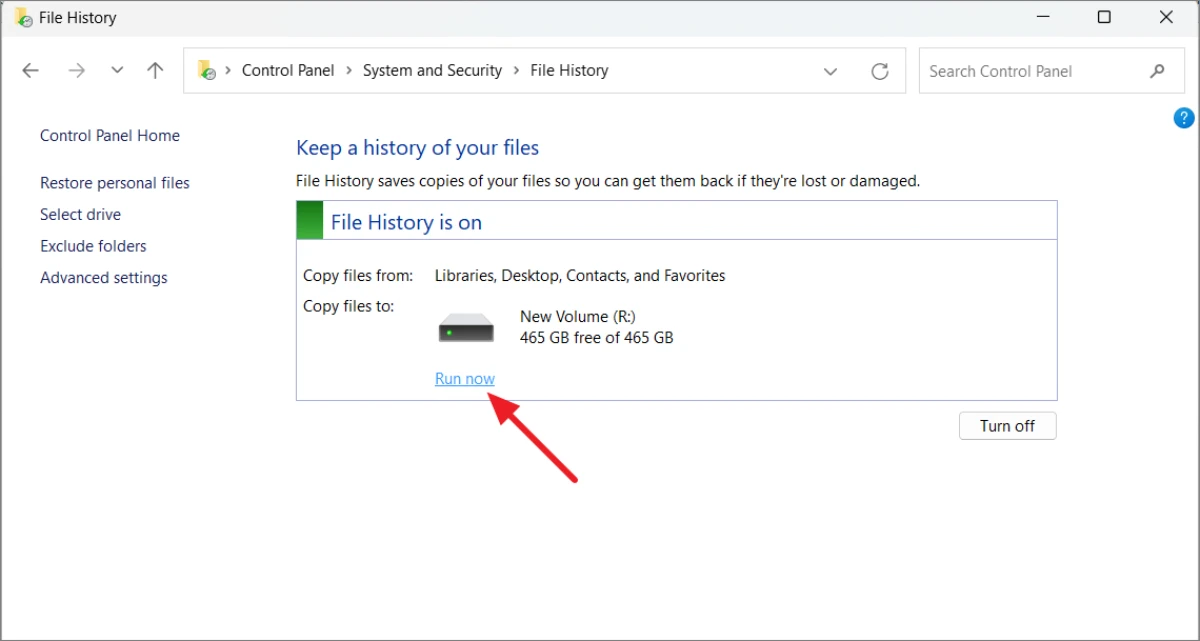The height and width of the screenshot is (641, 1200).
Task: Open Restore personal files
Action: point(115,183)
